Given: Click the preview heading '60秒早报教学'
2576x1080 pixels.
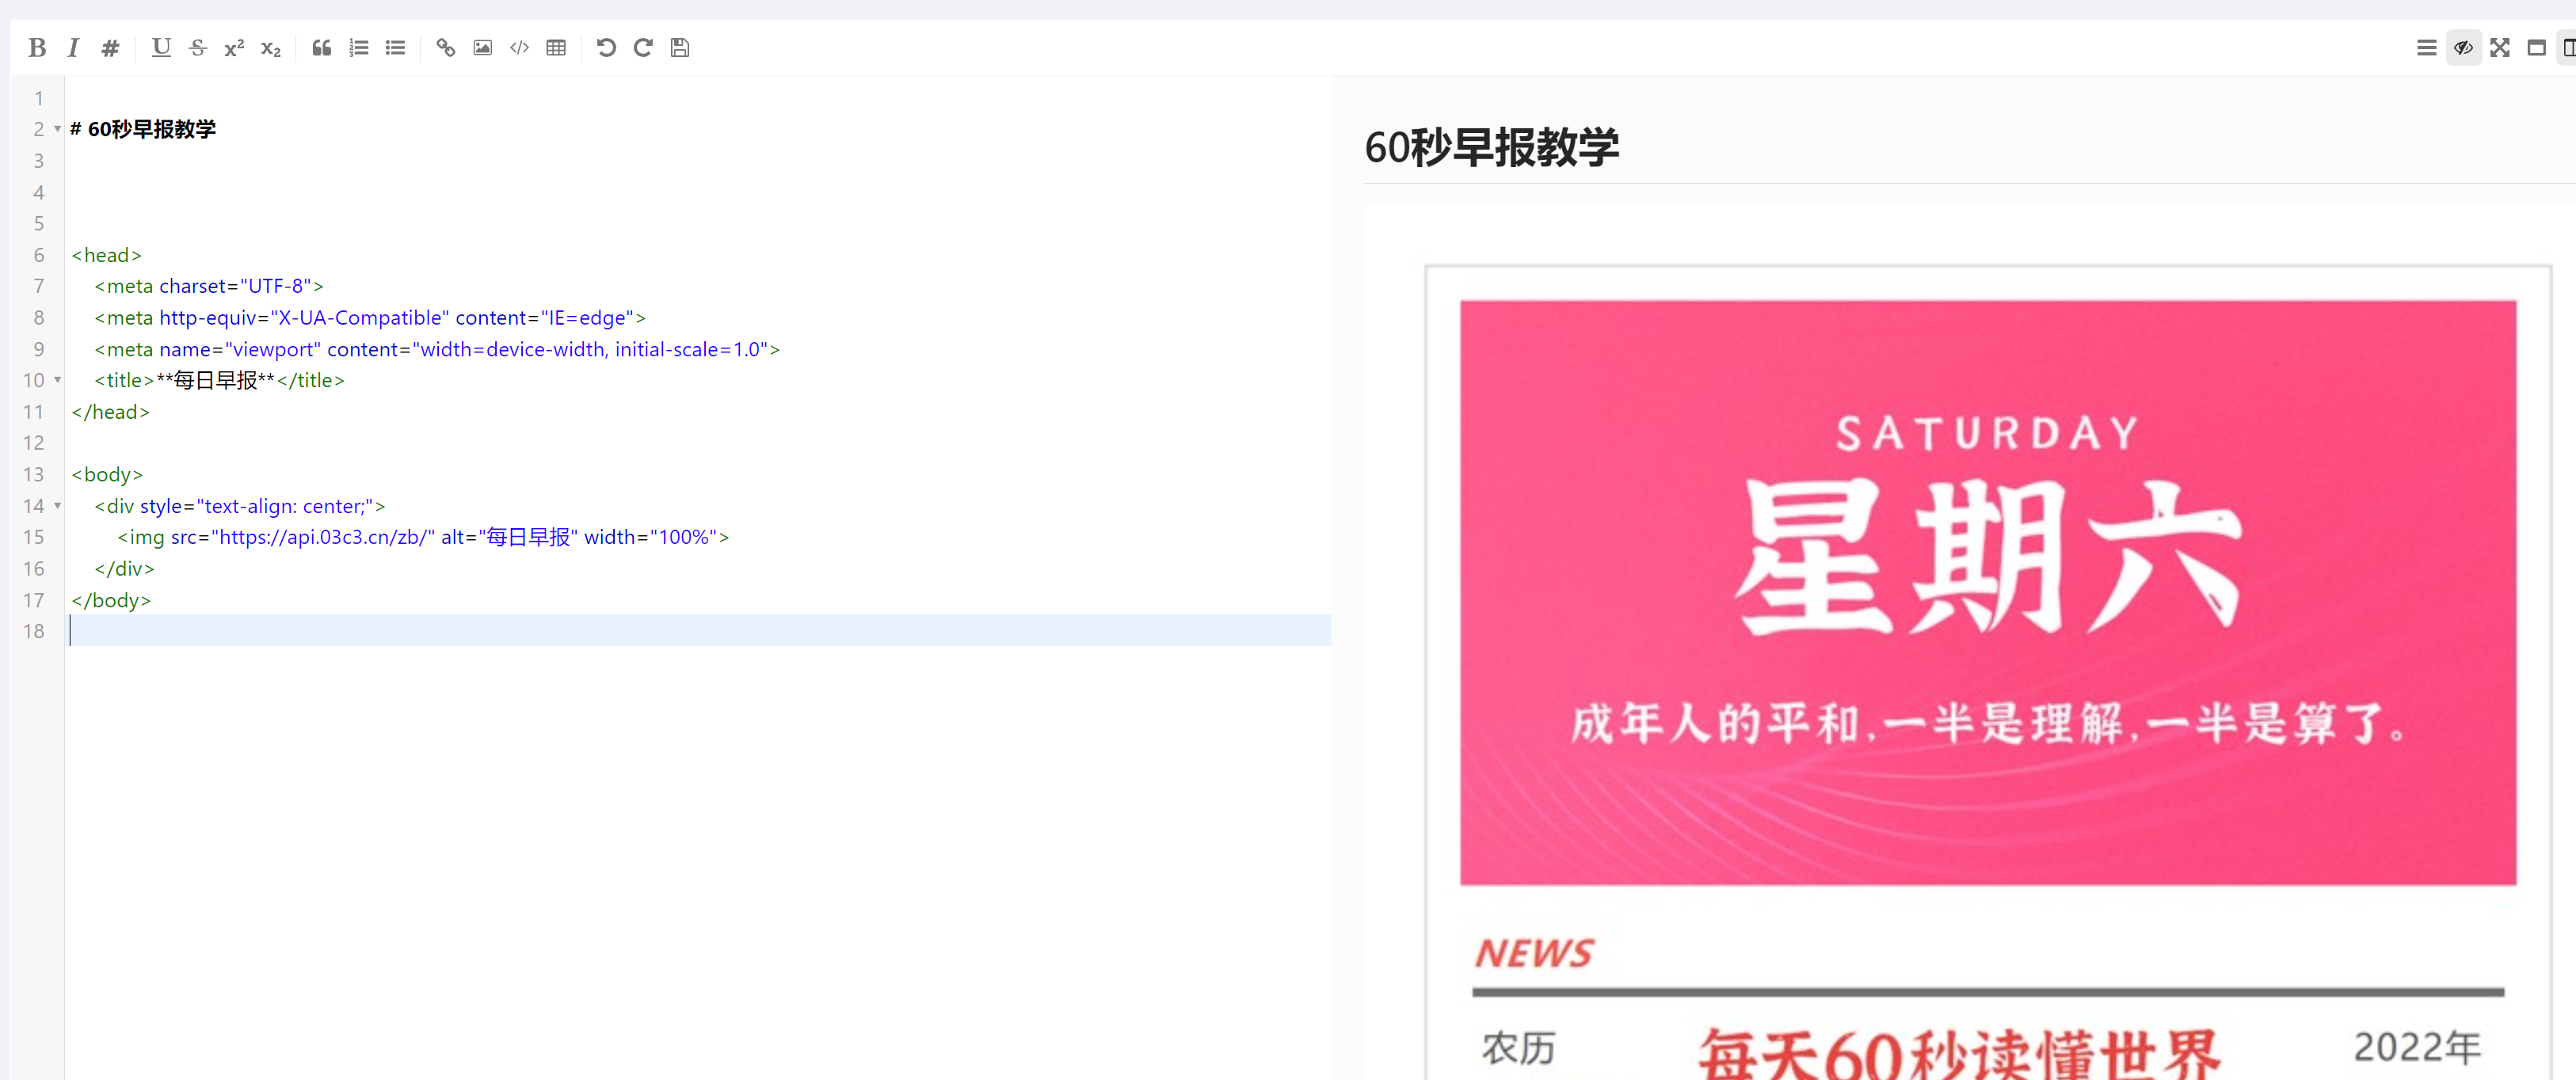Looking at the screenshot, I should (1492, 147).
